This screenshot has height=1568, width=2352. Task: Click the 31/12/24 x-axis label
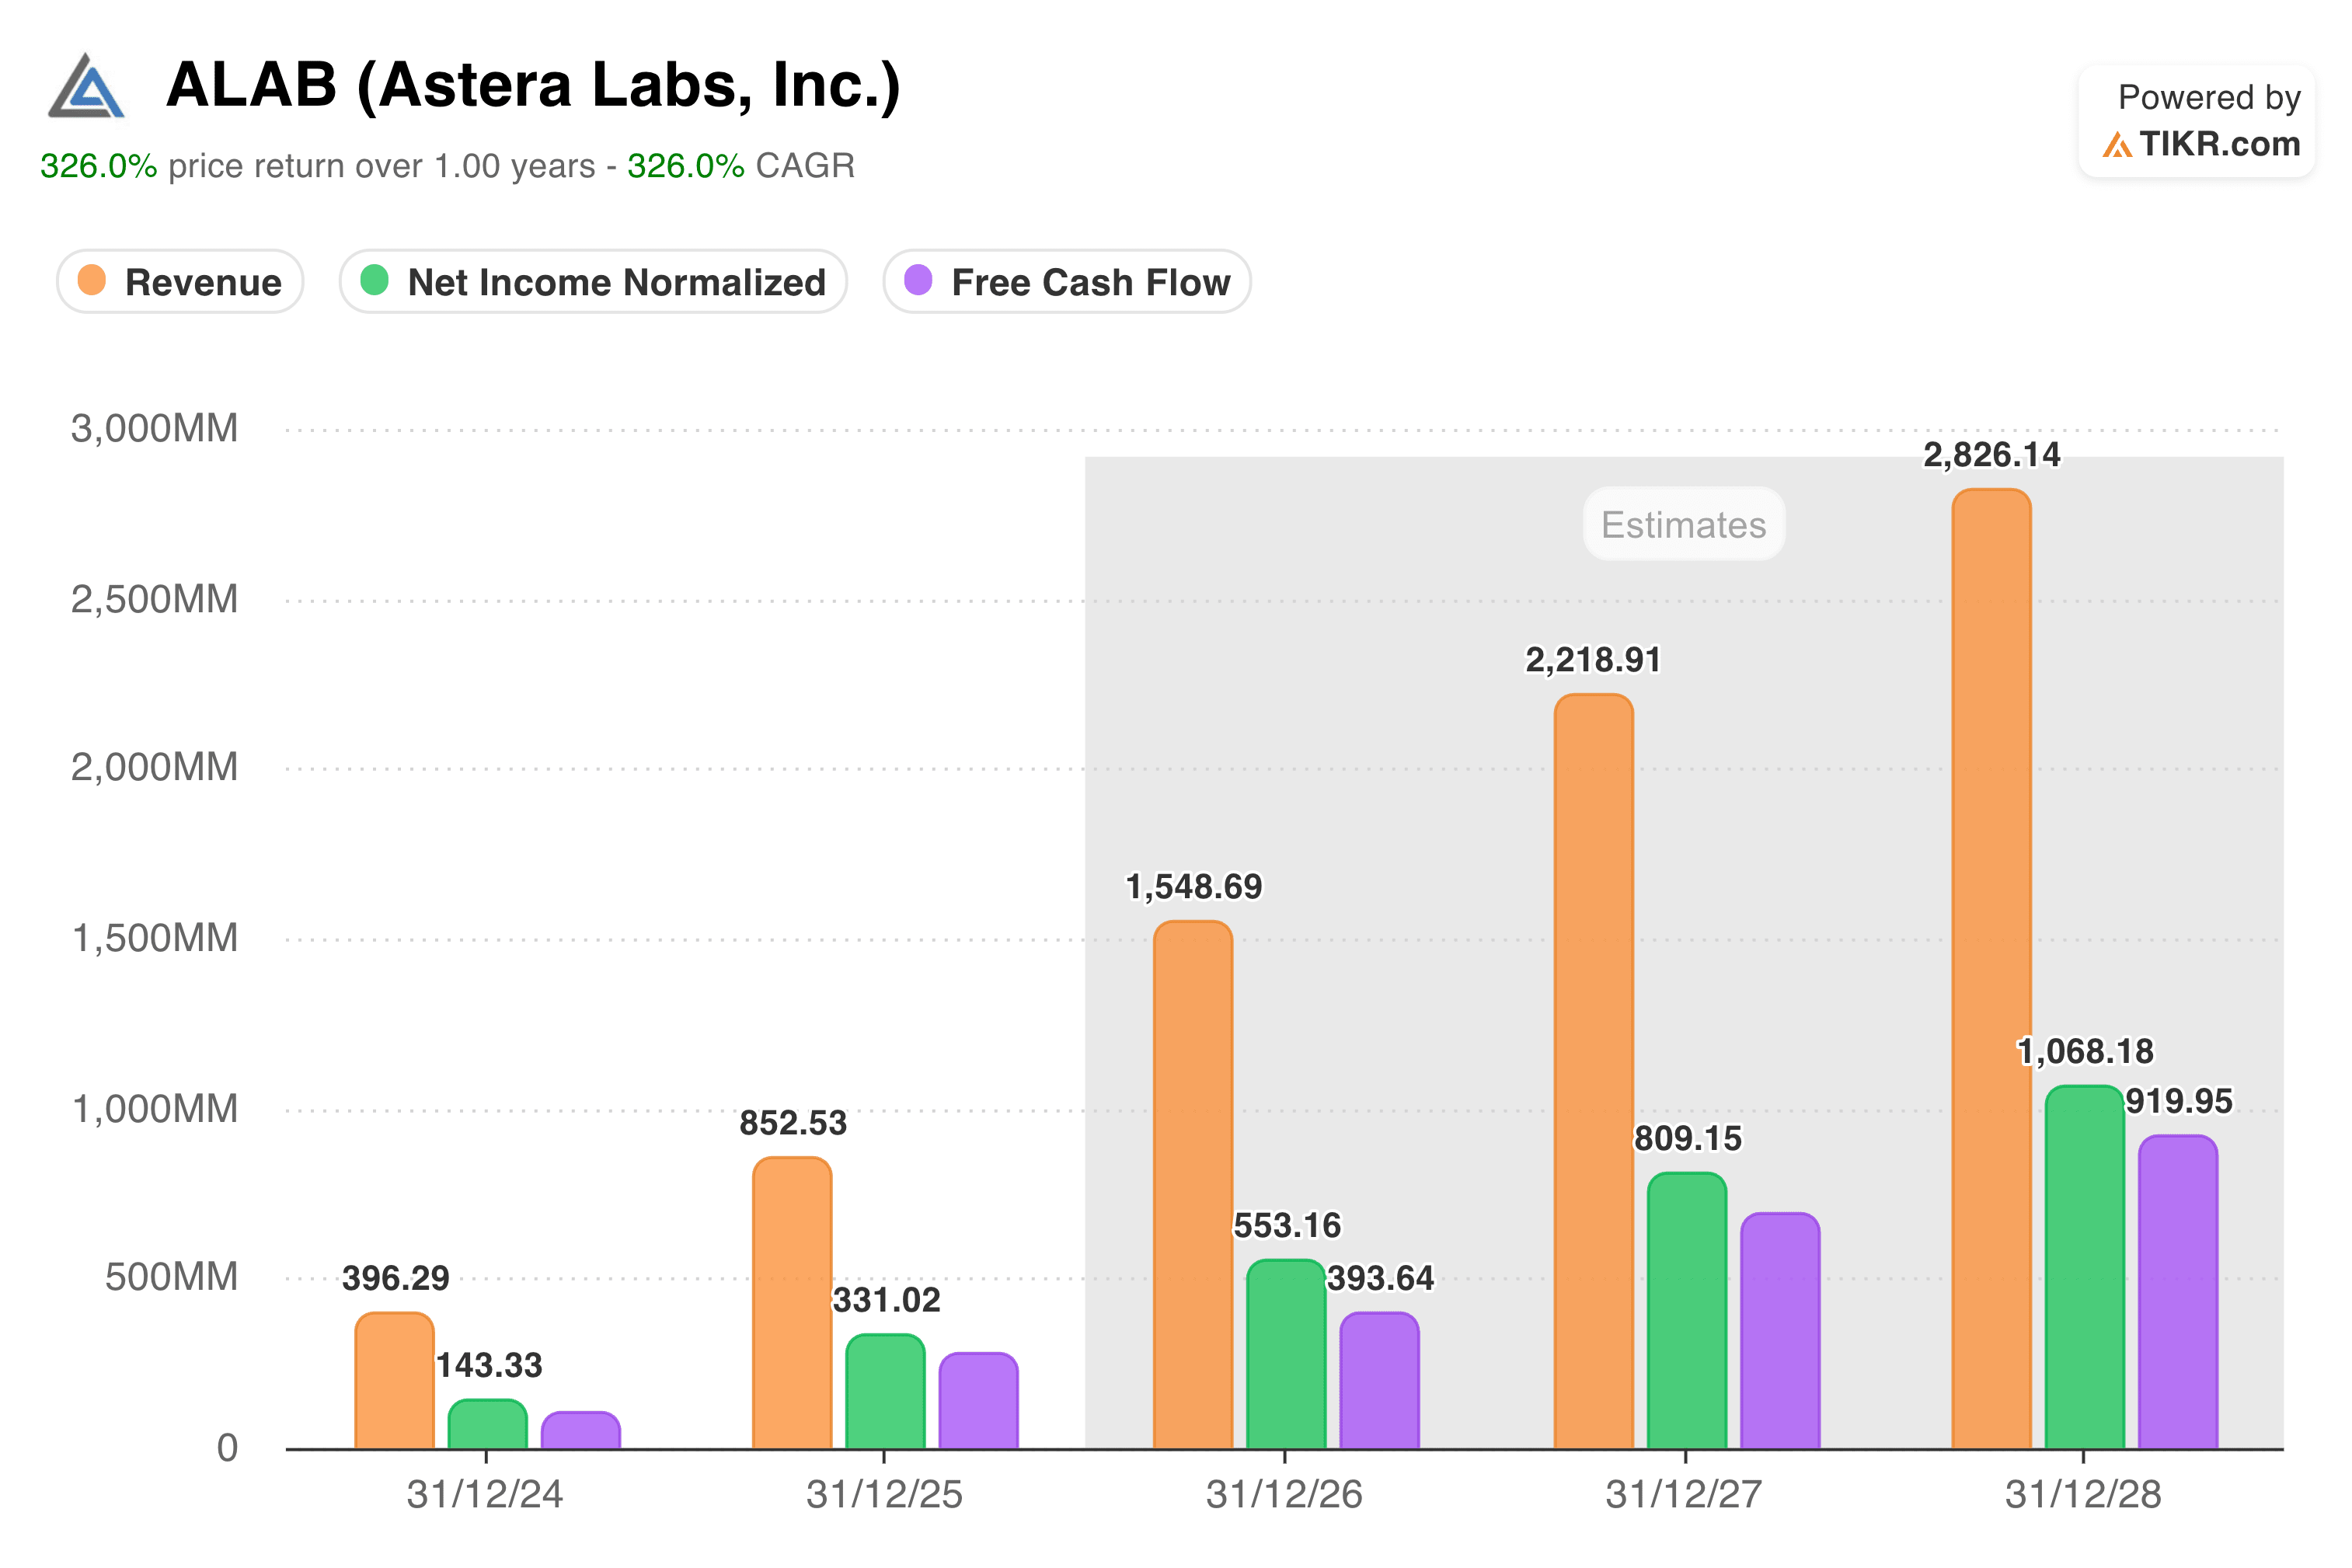tap(485, 1495)
